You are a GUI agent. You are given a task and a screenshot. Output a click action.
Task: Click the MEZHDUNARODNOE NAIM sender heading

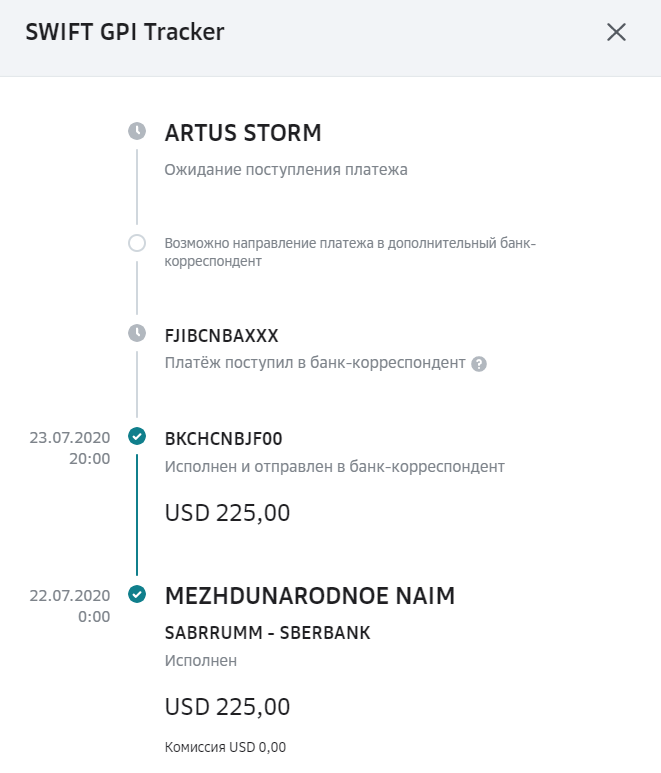309,596
